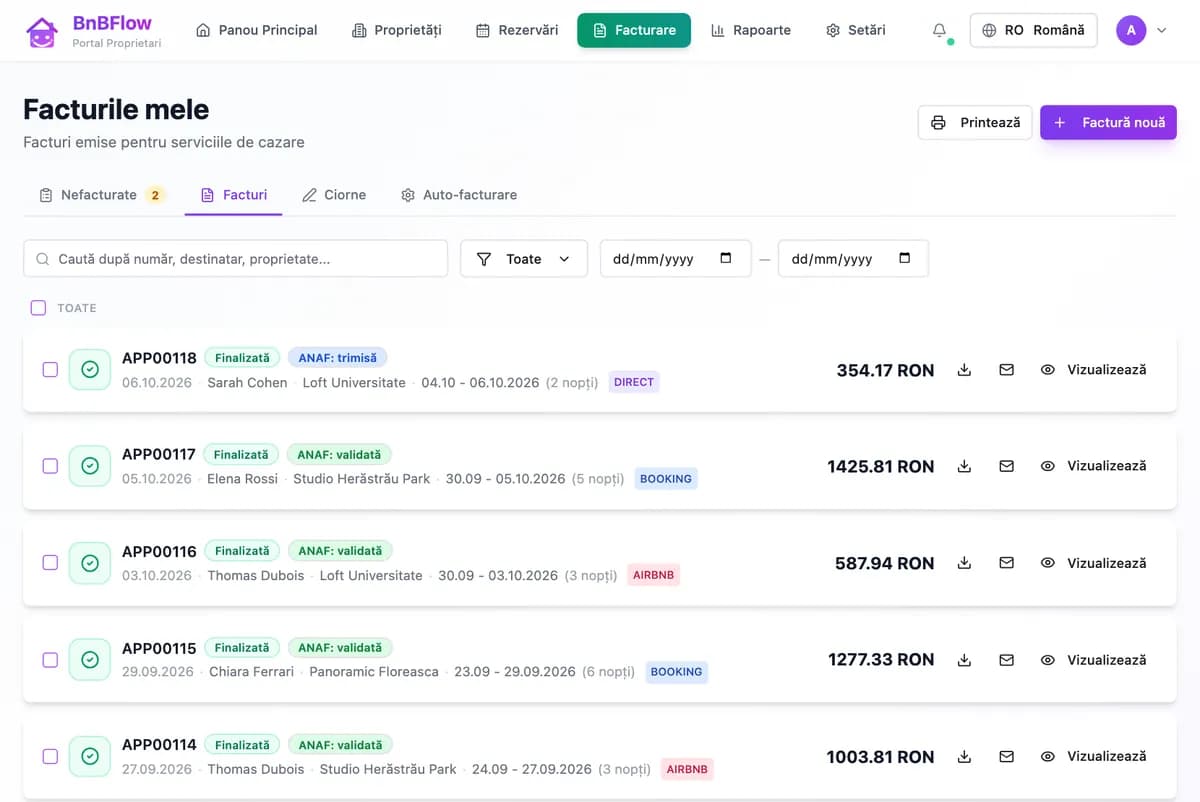Screen dimensions: 1200x802
Task: Click BOOKING tag on Elena Rossi invoice
Action: click(x=666, y=479)
